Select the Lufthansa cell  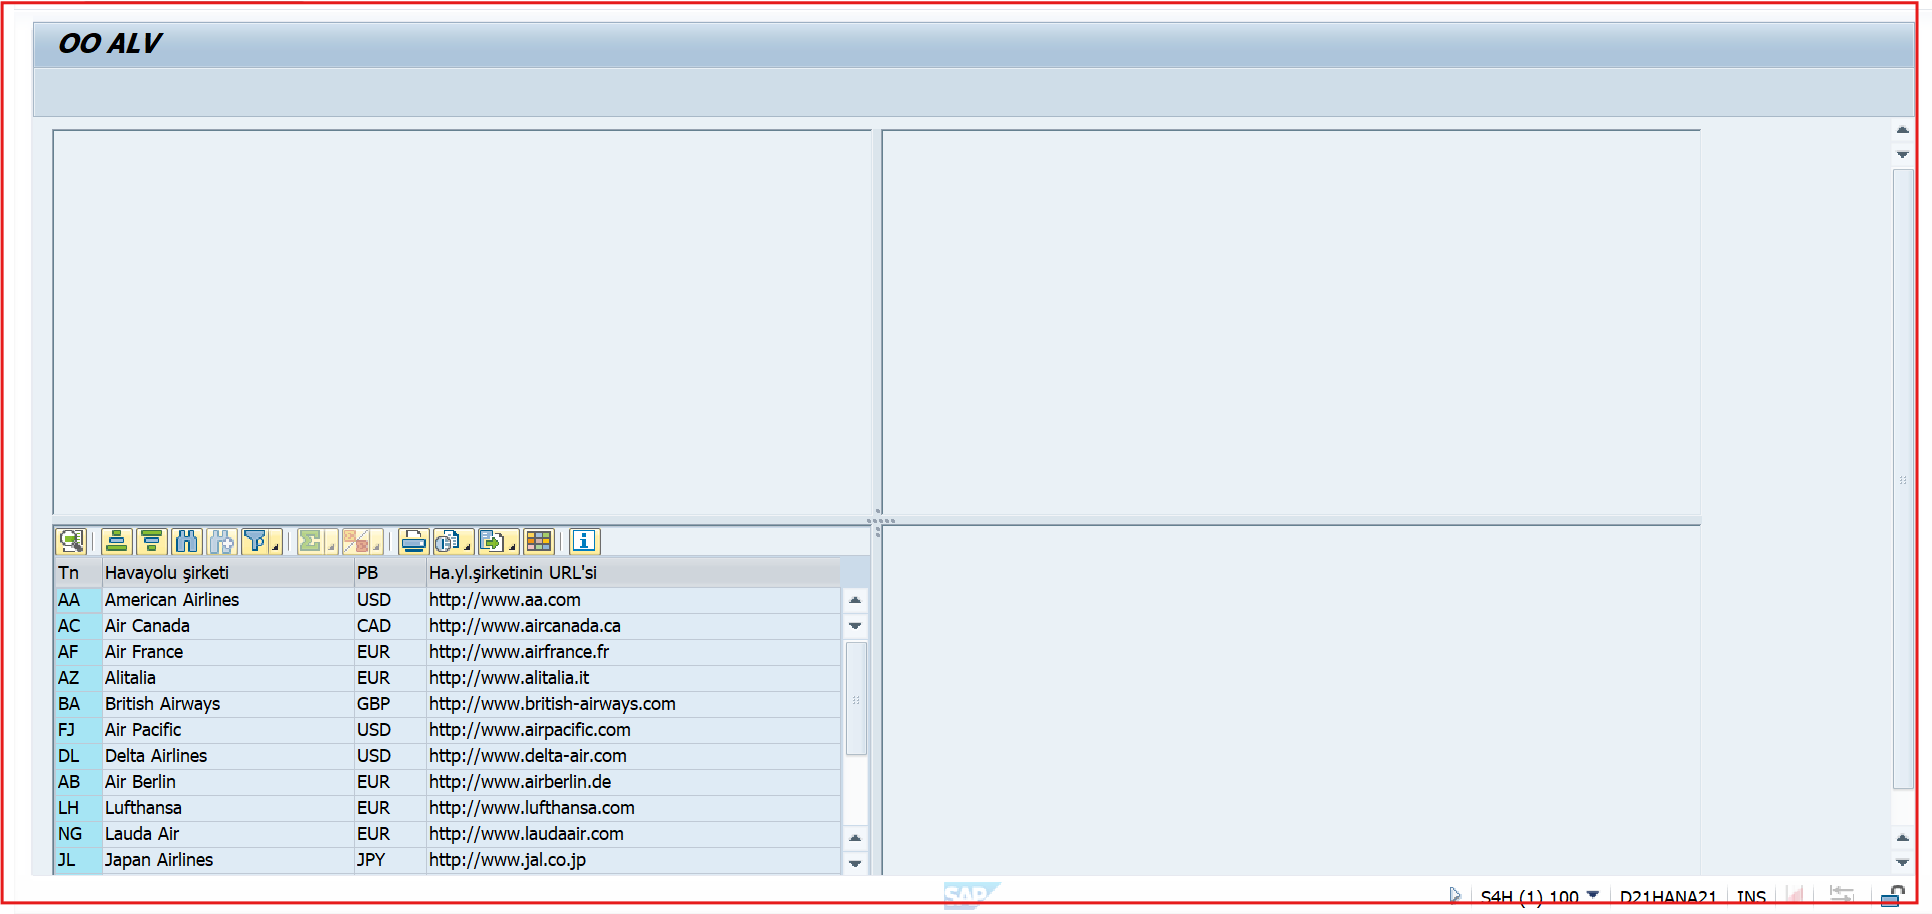click(x=228, y=808)
